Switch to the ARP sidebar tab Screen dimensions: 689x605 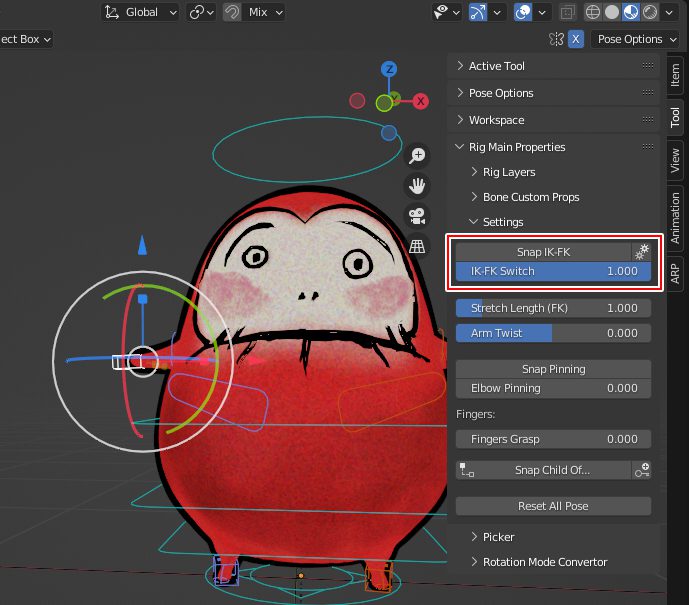pos(676,272)
